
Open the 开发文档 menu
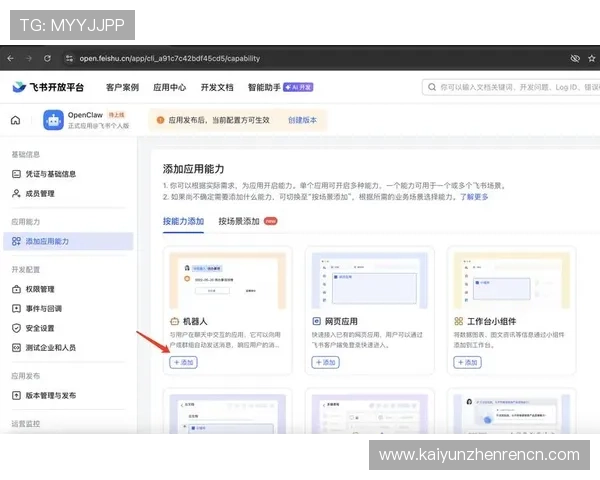click(x=217, y=87)
